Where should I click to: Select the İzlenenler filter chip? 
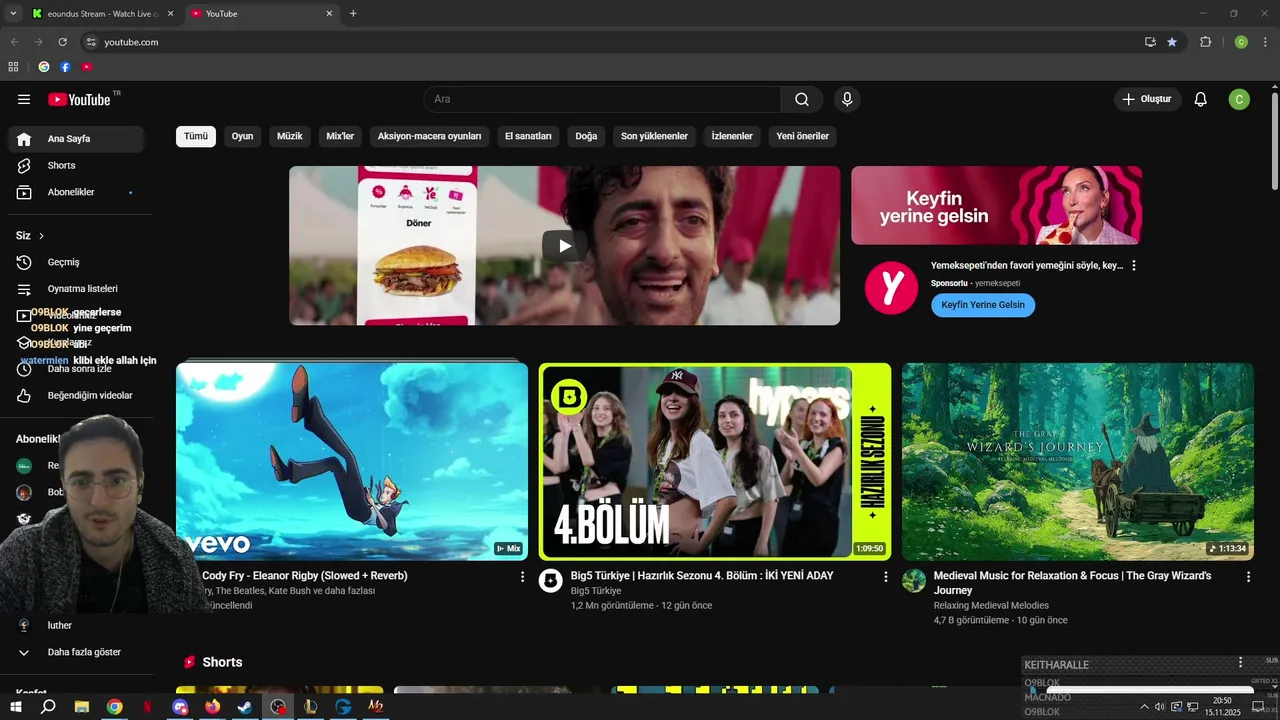point(732,136)
